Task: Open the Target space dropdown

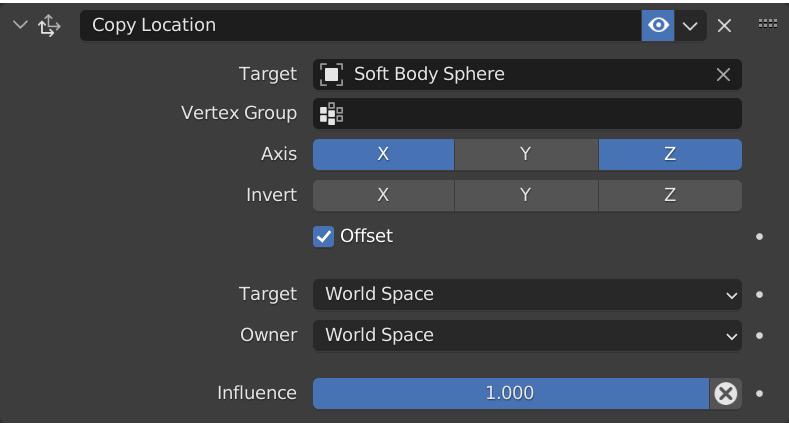Action: [527, 294]
